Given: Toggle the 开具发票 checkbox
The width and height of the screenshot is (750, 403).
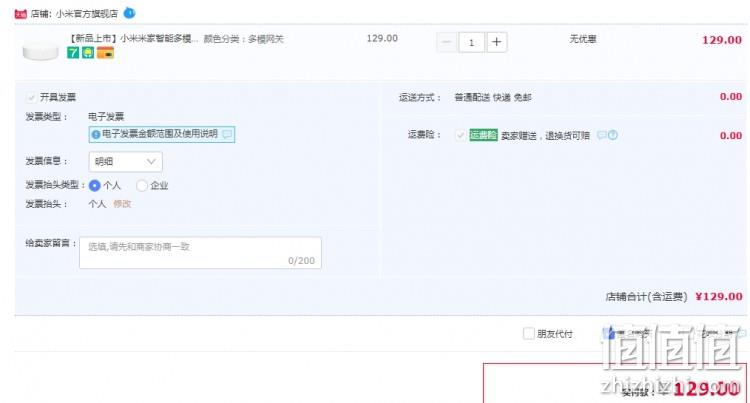Looking at the screenshot, I should (x=31, y=98).
